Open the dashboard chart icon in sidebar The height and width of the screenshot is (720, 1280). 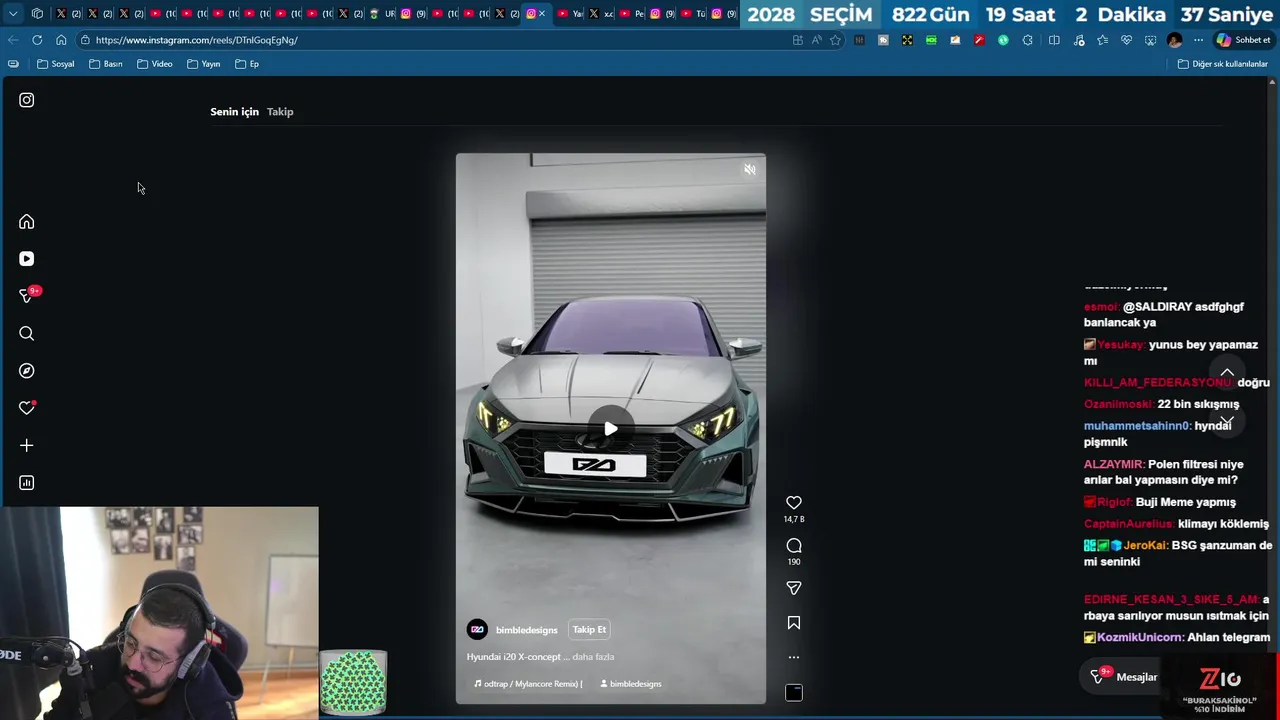(27, 483)
